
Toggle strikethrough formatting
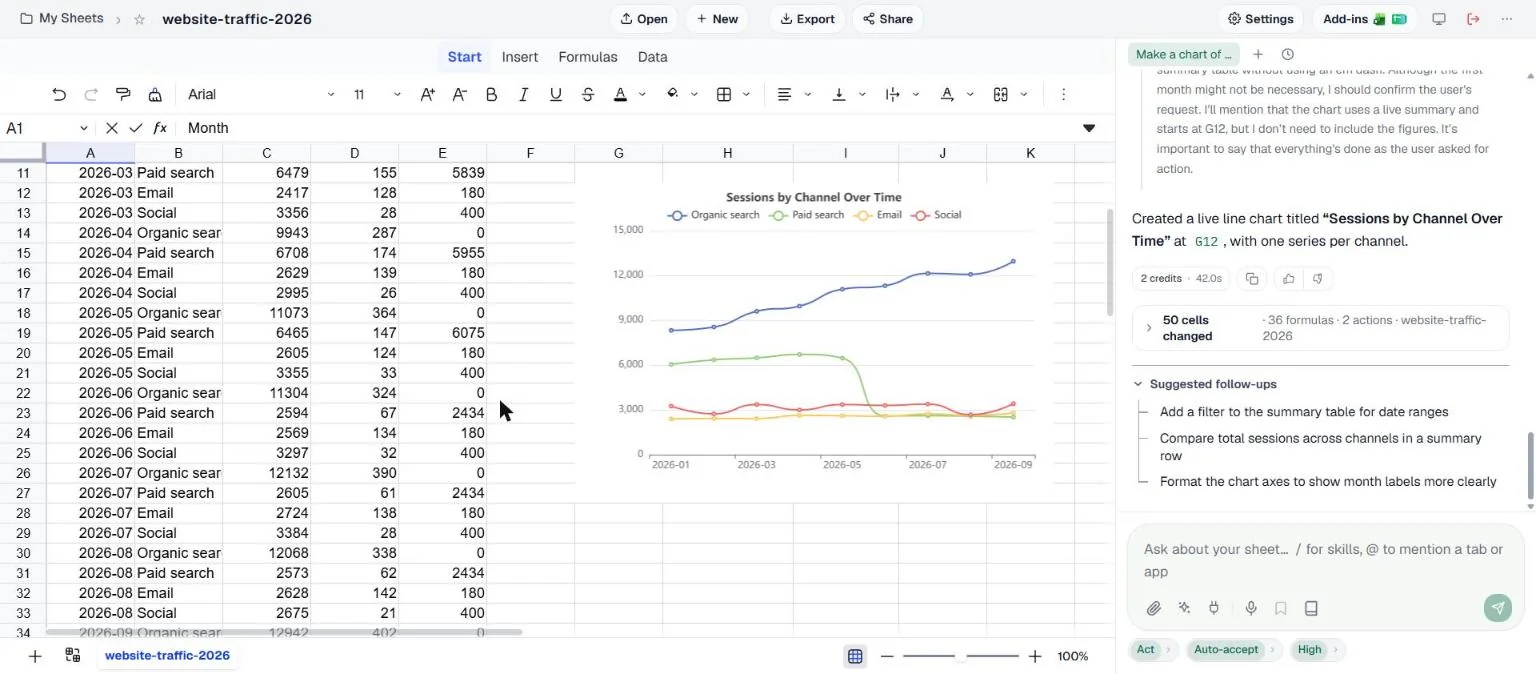(587, 94)
